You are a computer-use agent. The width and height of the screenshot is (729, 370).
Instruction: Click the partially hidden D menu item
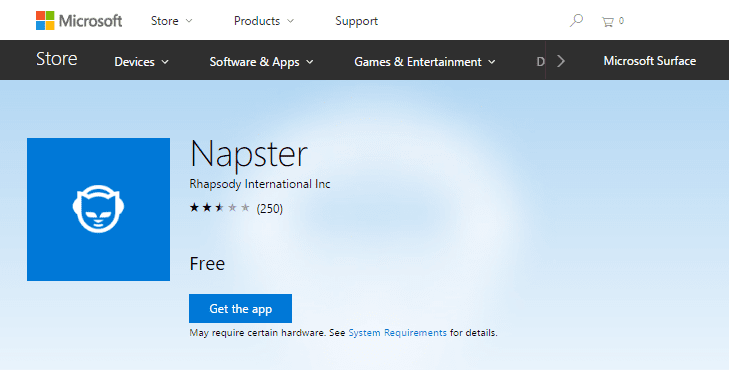[540, 62]
